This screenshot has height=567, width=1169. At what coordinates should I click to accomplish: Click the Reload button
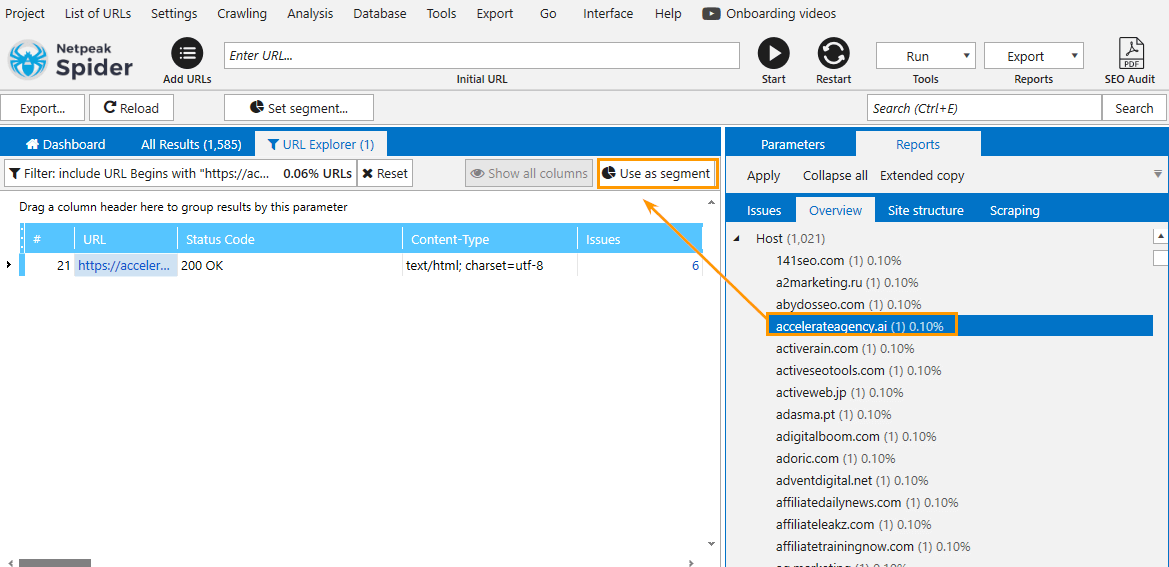coord(131,108)
